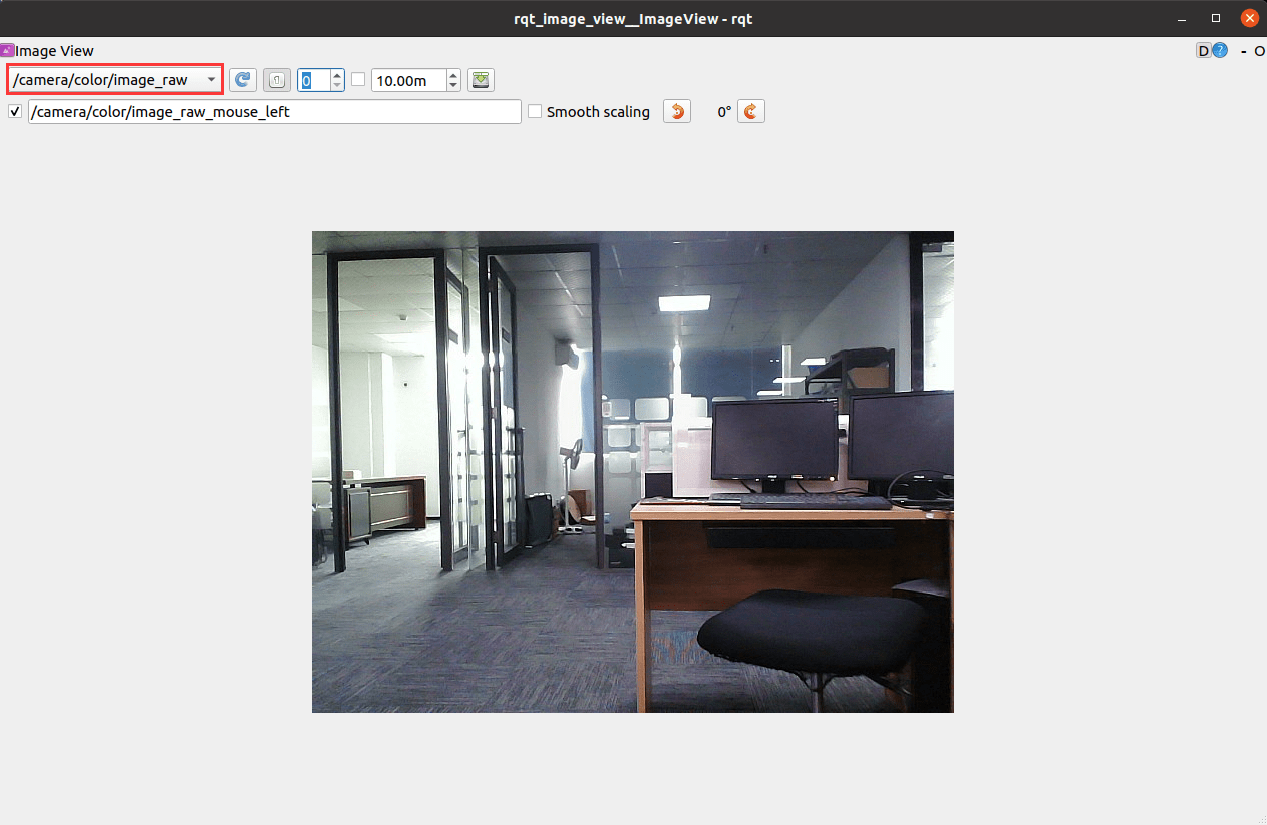Close the rqt window

point(1249,18)
